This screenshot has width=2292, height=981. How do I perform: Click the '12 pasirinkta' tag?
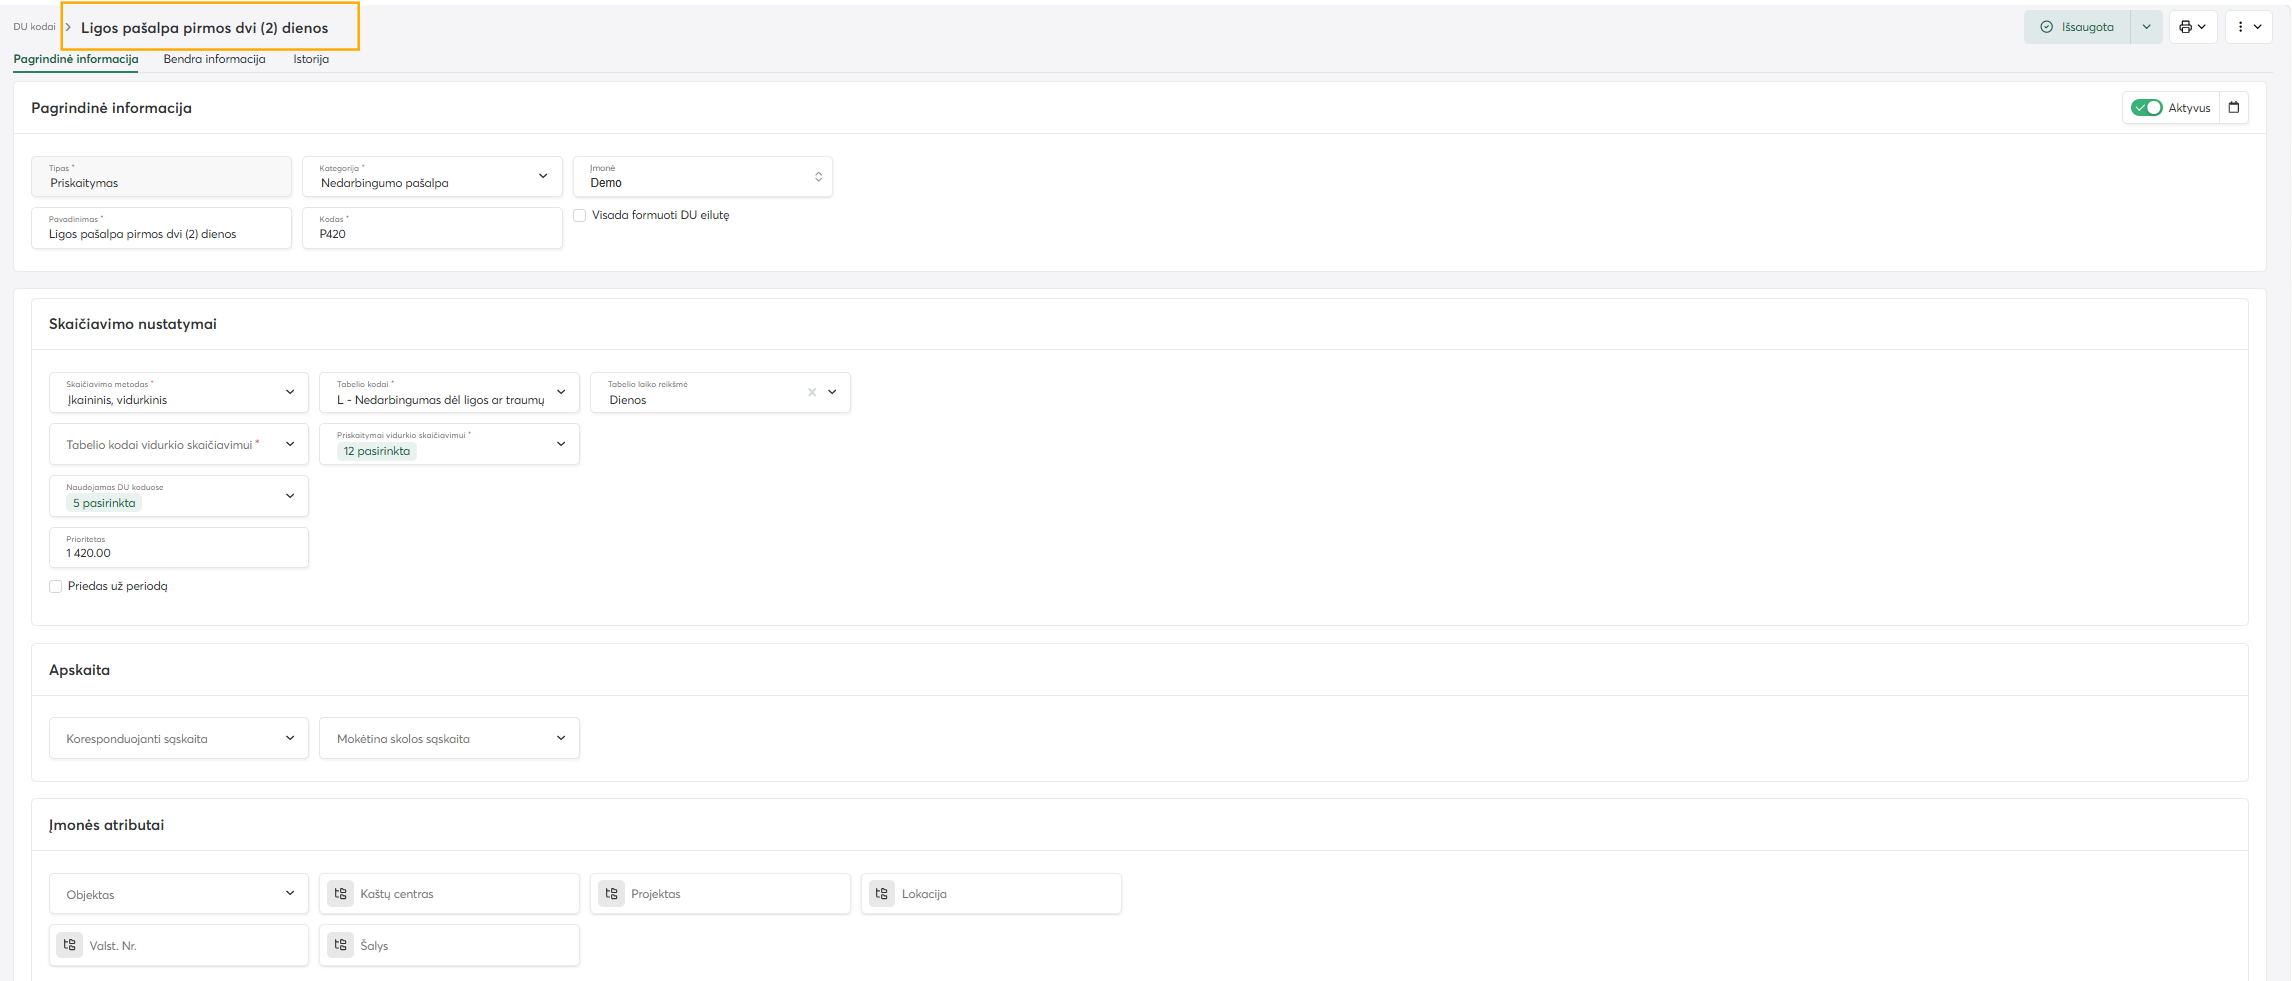point(377,451)
